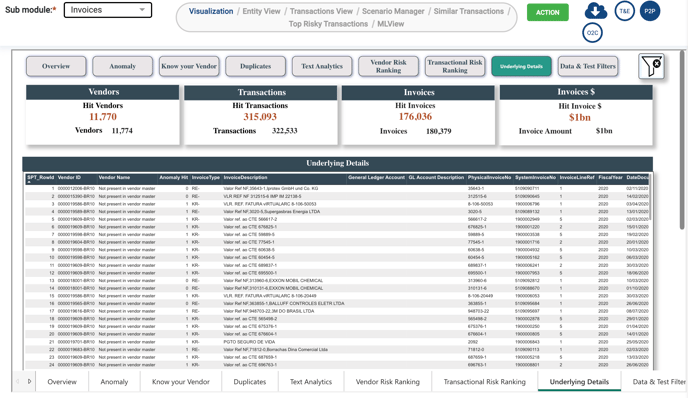Click the cloud download icon
The image size is (688, 398).
(595, 11)
